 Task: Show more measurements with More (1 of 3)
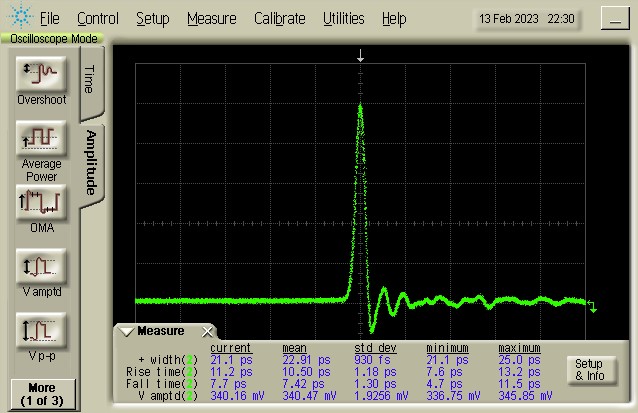[x=41, y=393]
